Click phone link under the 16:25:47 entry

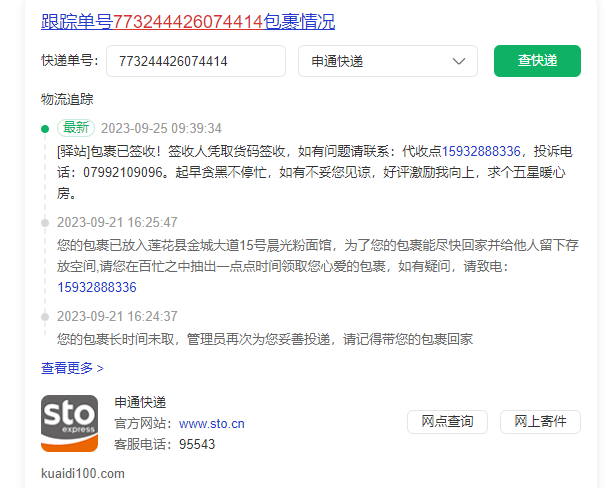[97, 287]
